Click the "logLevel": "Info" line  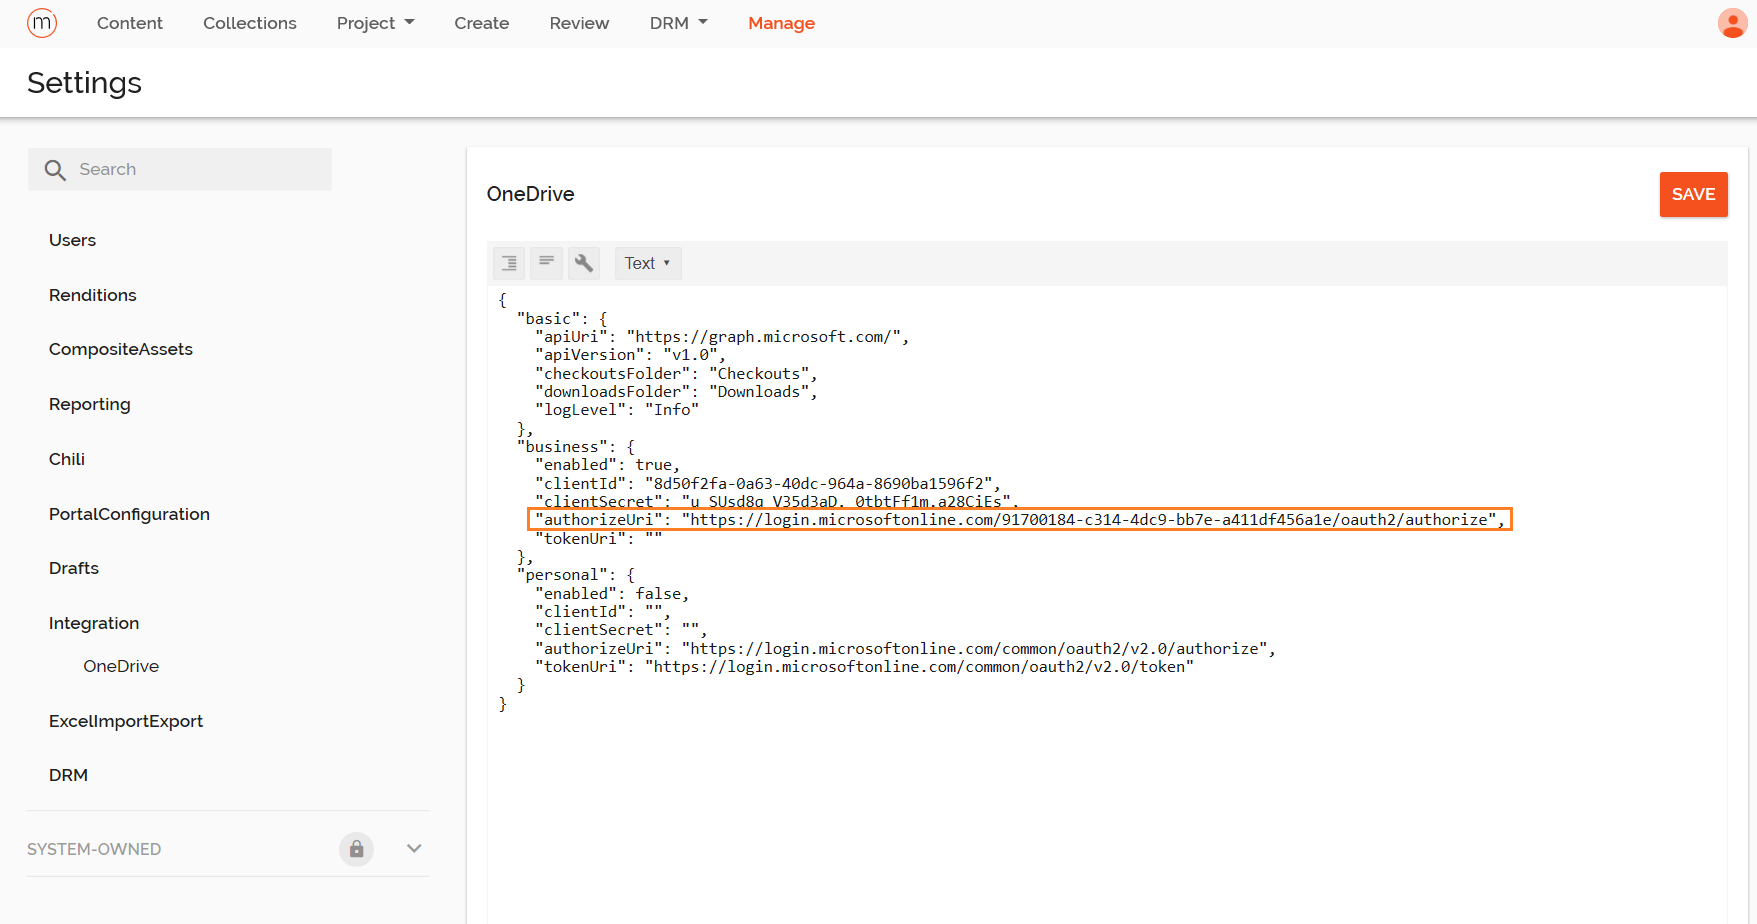(x=617, y=410)
